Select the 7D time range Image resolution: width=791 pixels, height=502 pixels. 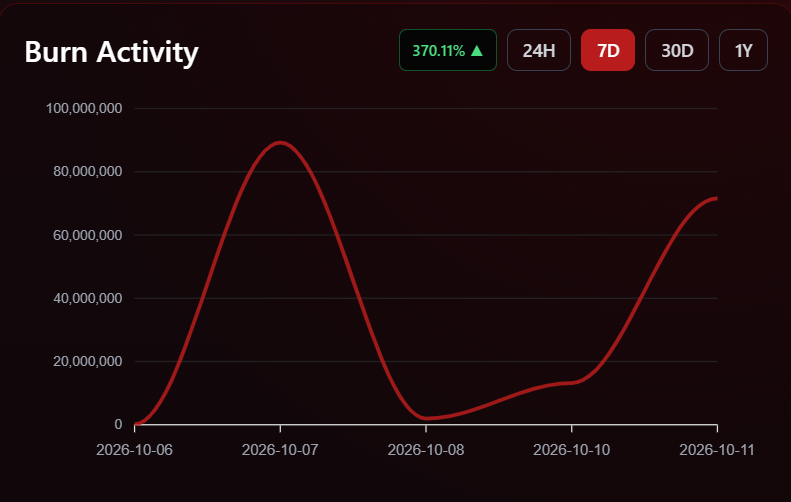608,50
